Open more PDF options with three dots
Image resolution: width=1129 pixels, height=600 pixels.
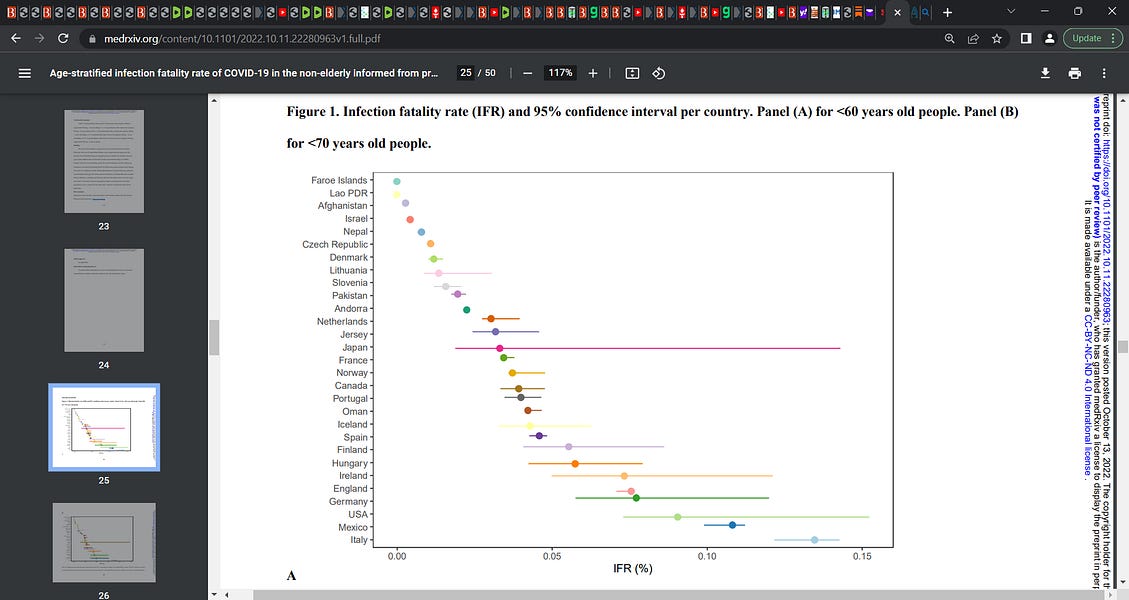1103,72
